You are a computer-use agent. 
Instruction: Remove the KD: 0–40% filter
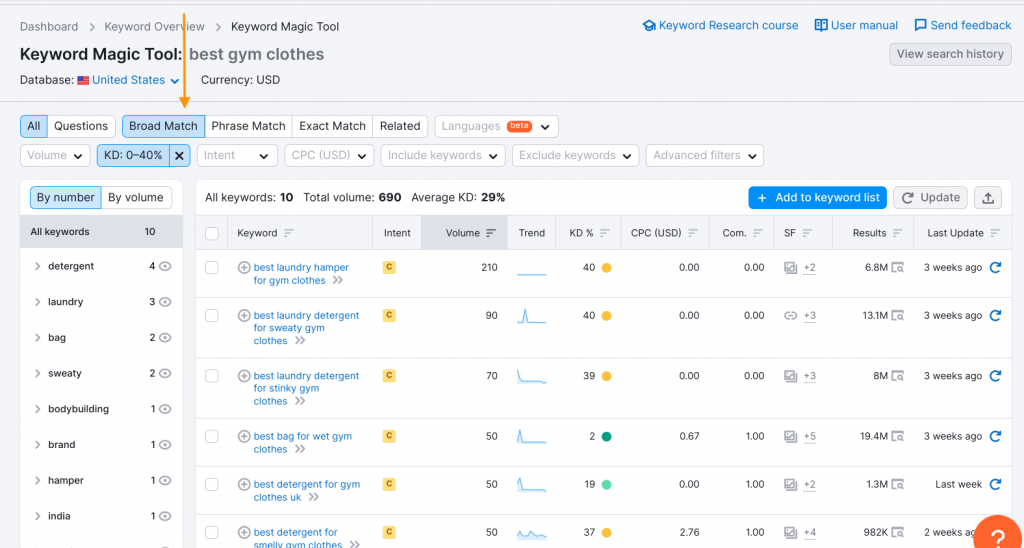(179, 155)
